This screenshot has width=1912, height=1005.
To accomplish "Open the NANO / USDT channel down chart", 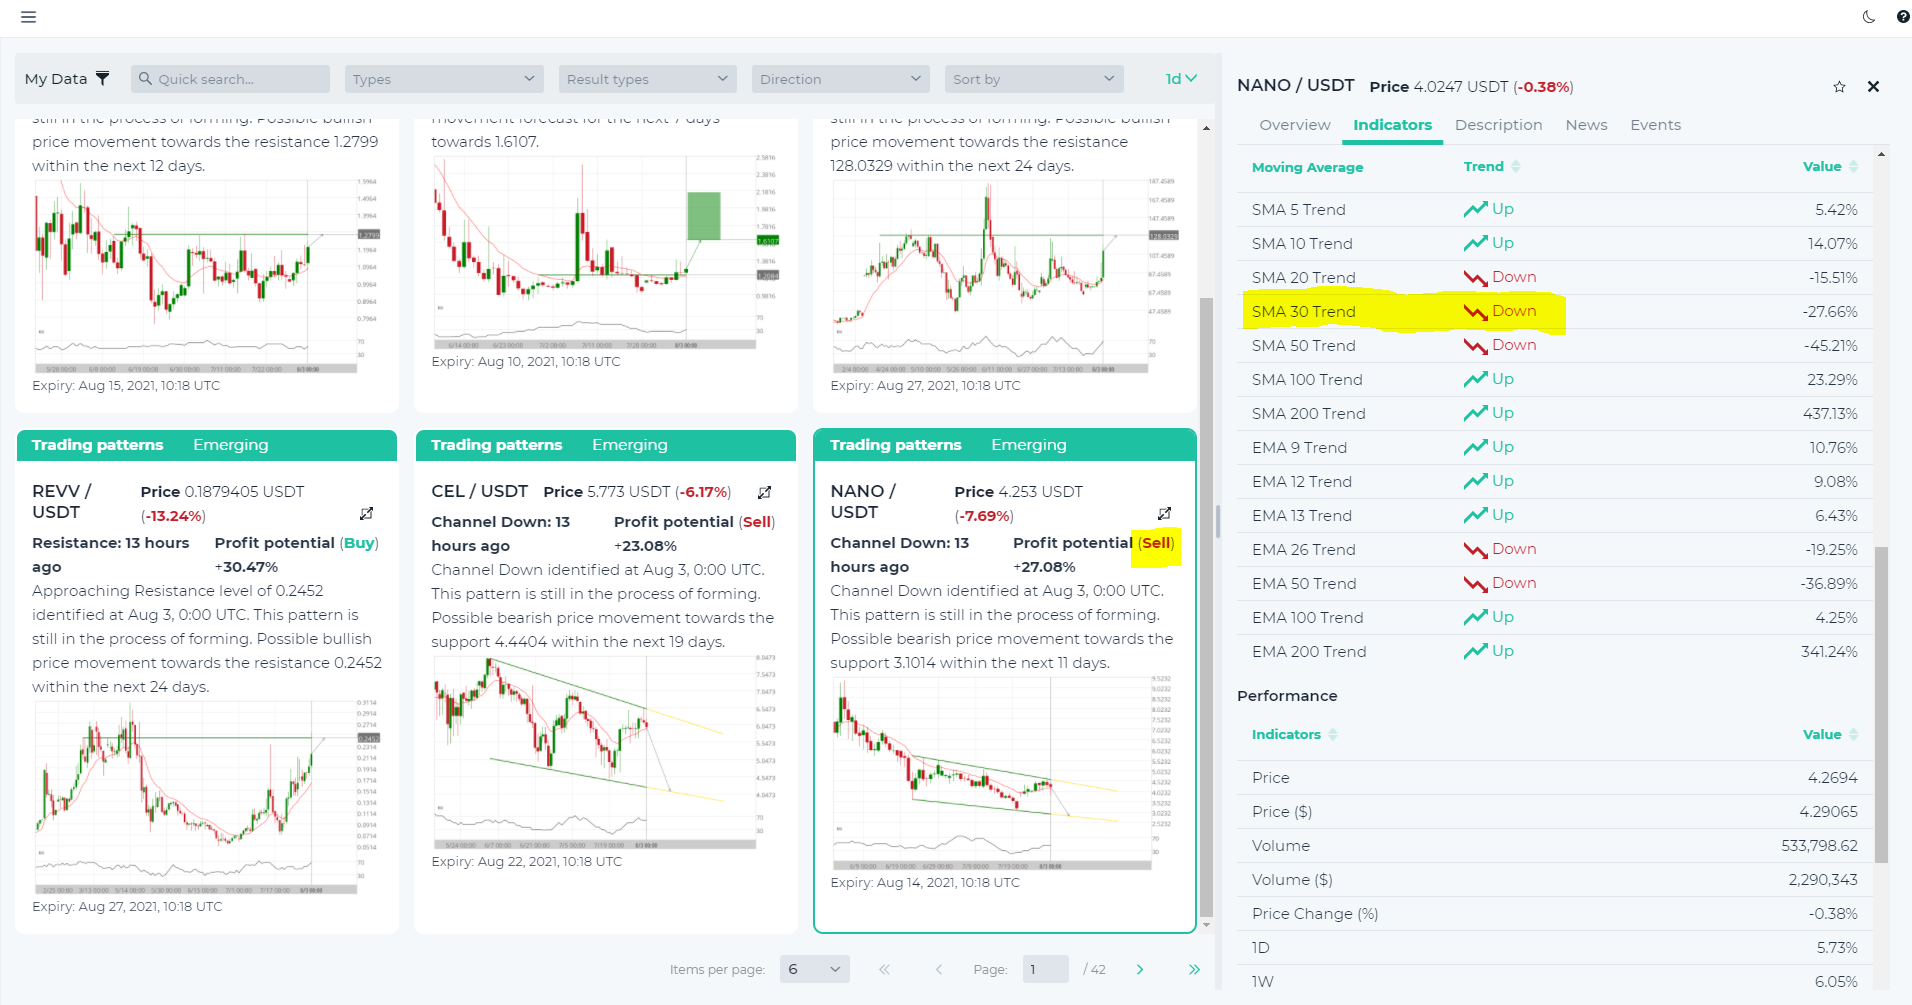I will pos(1003,774).
